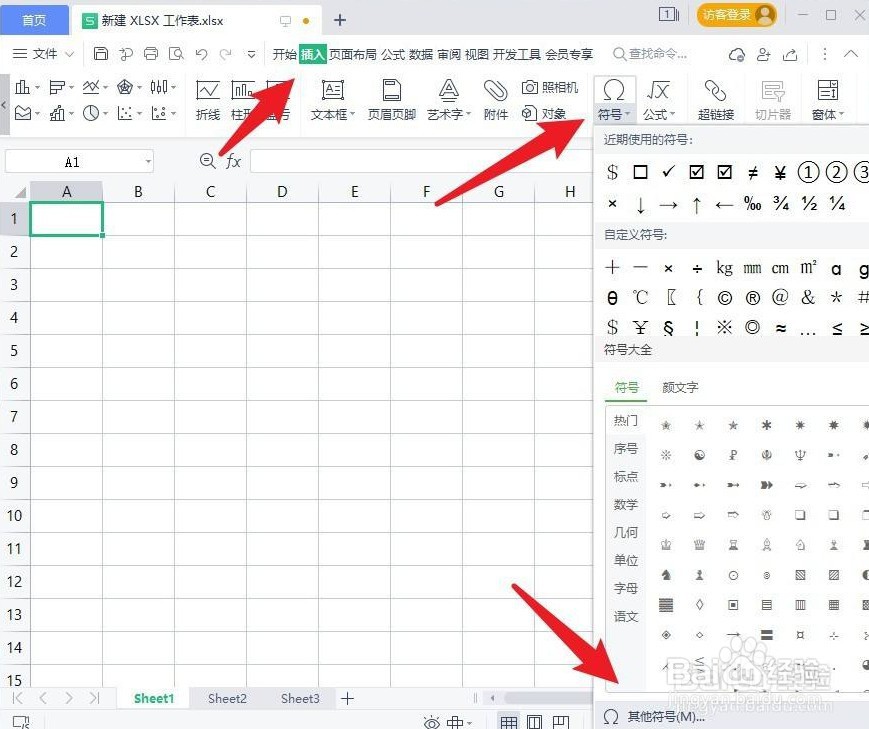Insert a slicer (切片器)
The height and width of the screenshot is (729, 869).
point(772,97)
